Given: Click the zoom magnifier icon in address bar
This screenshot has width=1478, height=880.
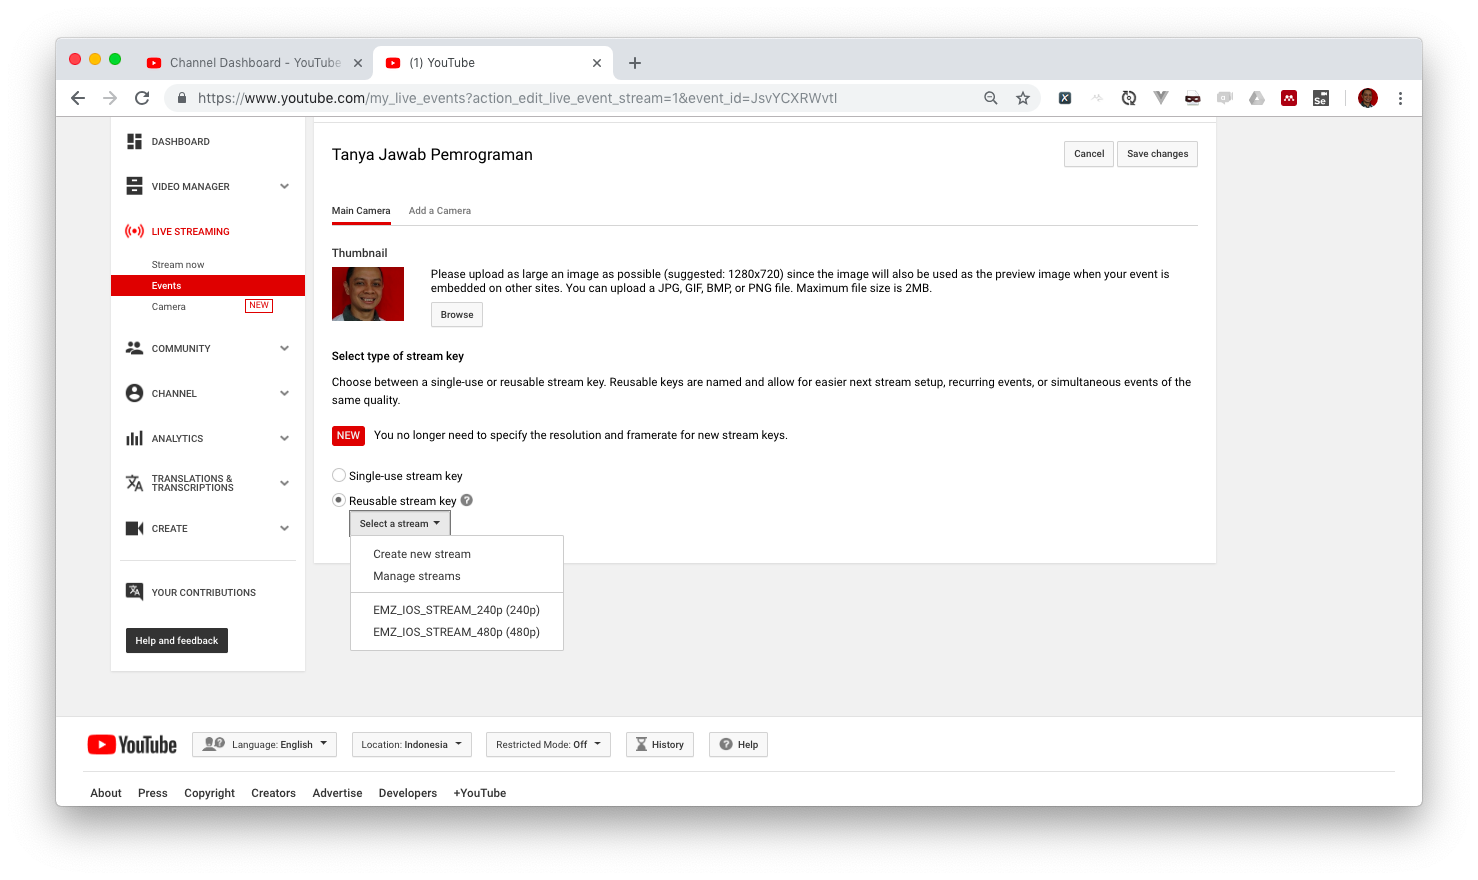Looking at the screenshot, I should tap(991, 98).
